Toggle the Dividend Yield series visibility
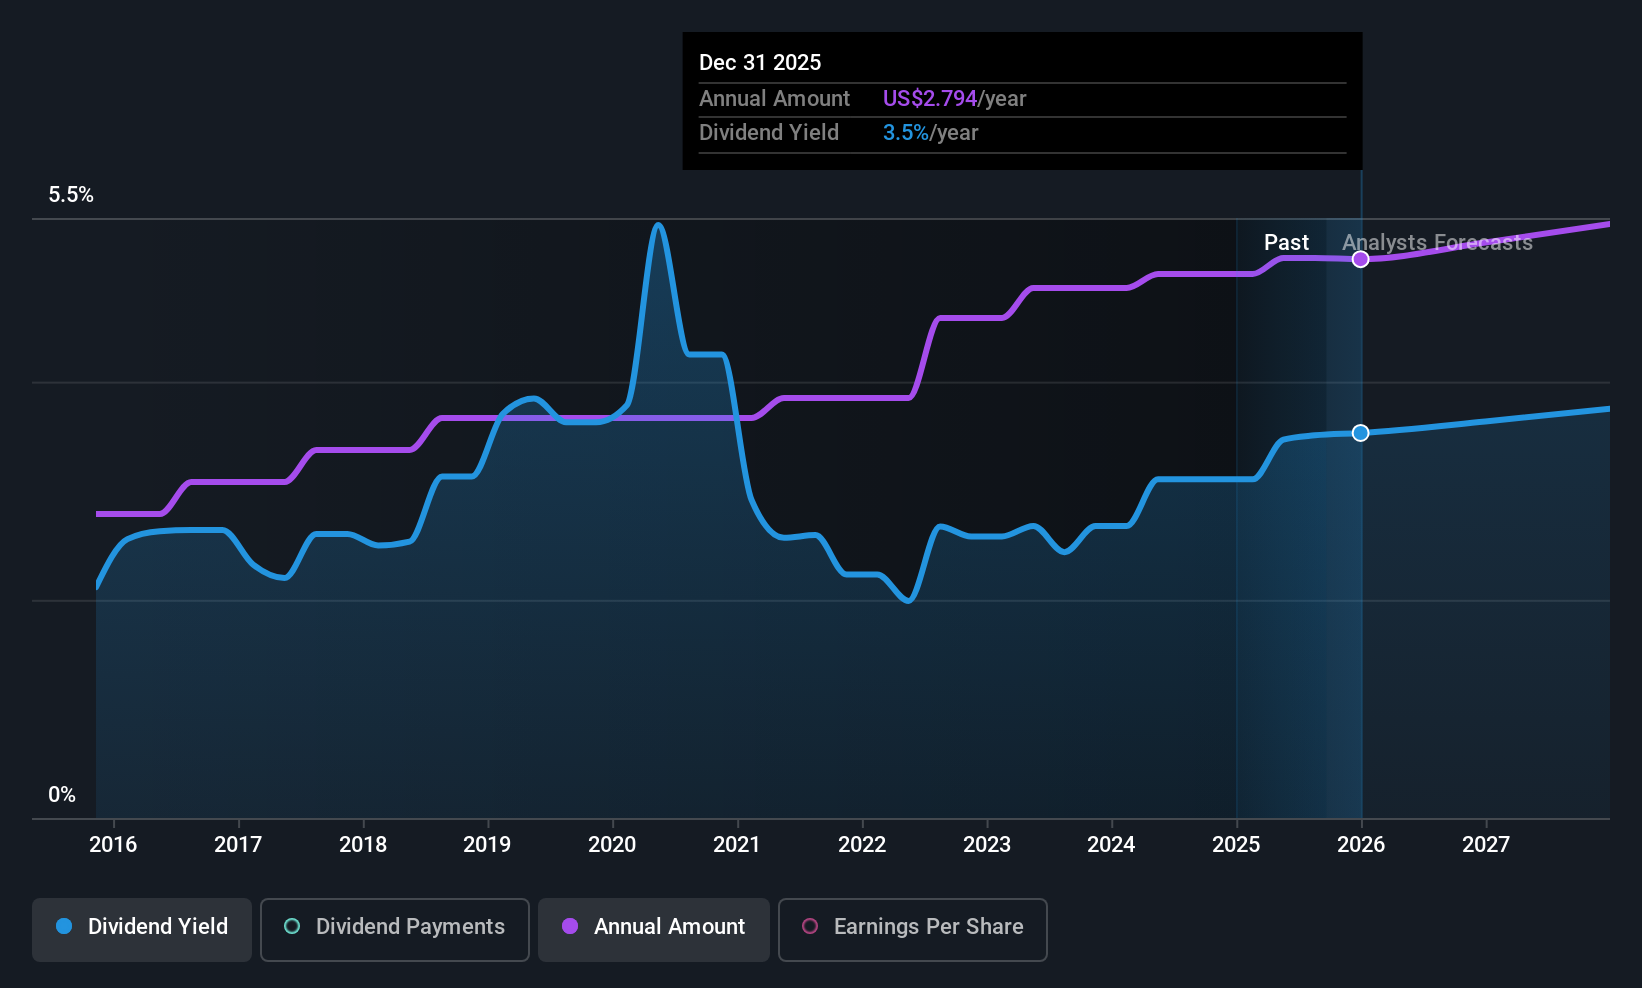Screen dimensions: 1642x988 pos(141,928)
